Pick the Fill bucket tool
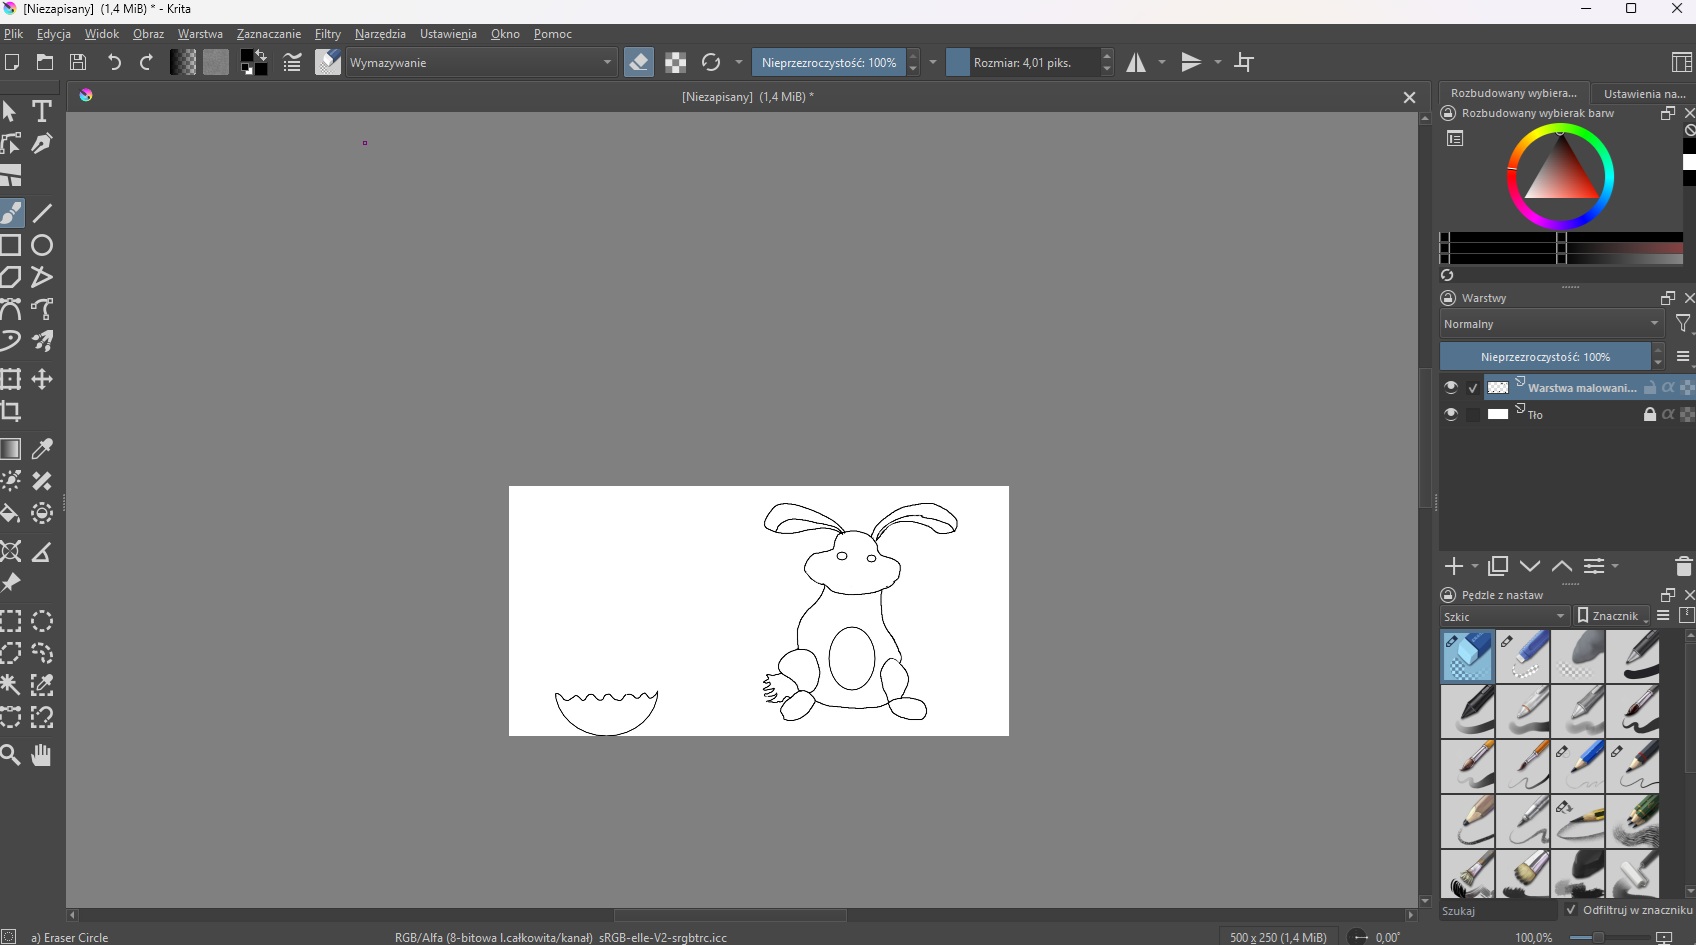The height and width of the screenshot is (945, 1696). point(11,514)
